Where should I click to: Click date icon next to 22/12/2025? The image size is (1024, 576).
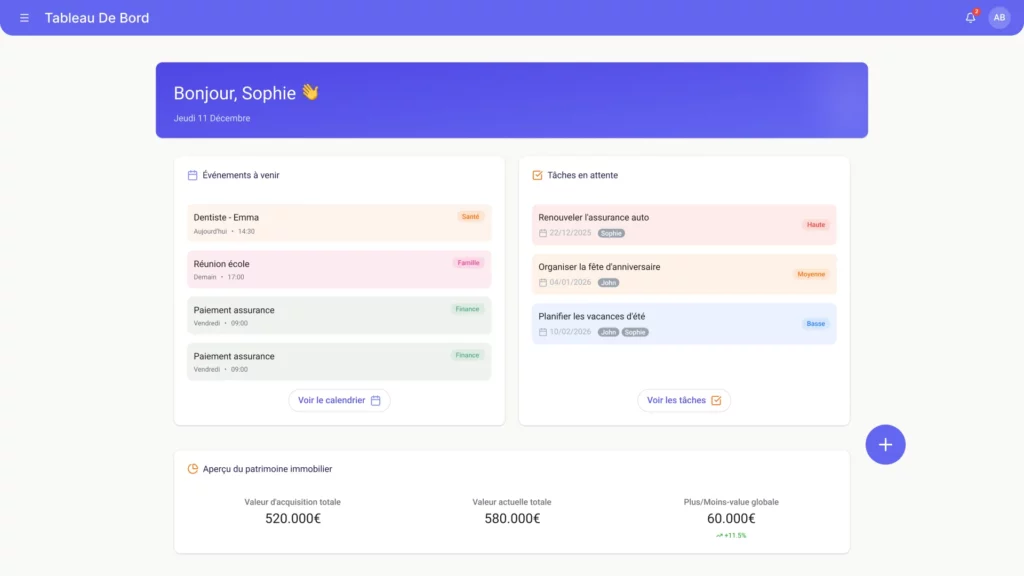click(543, 233)
